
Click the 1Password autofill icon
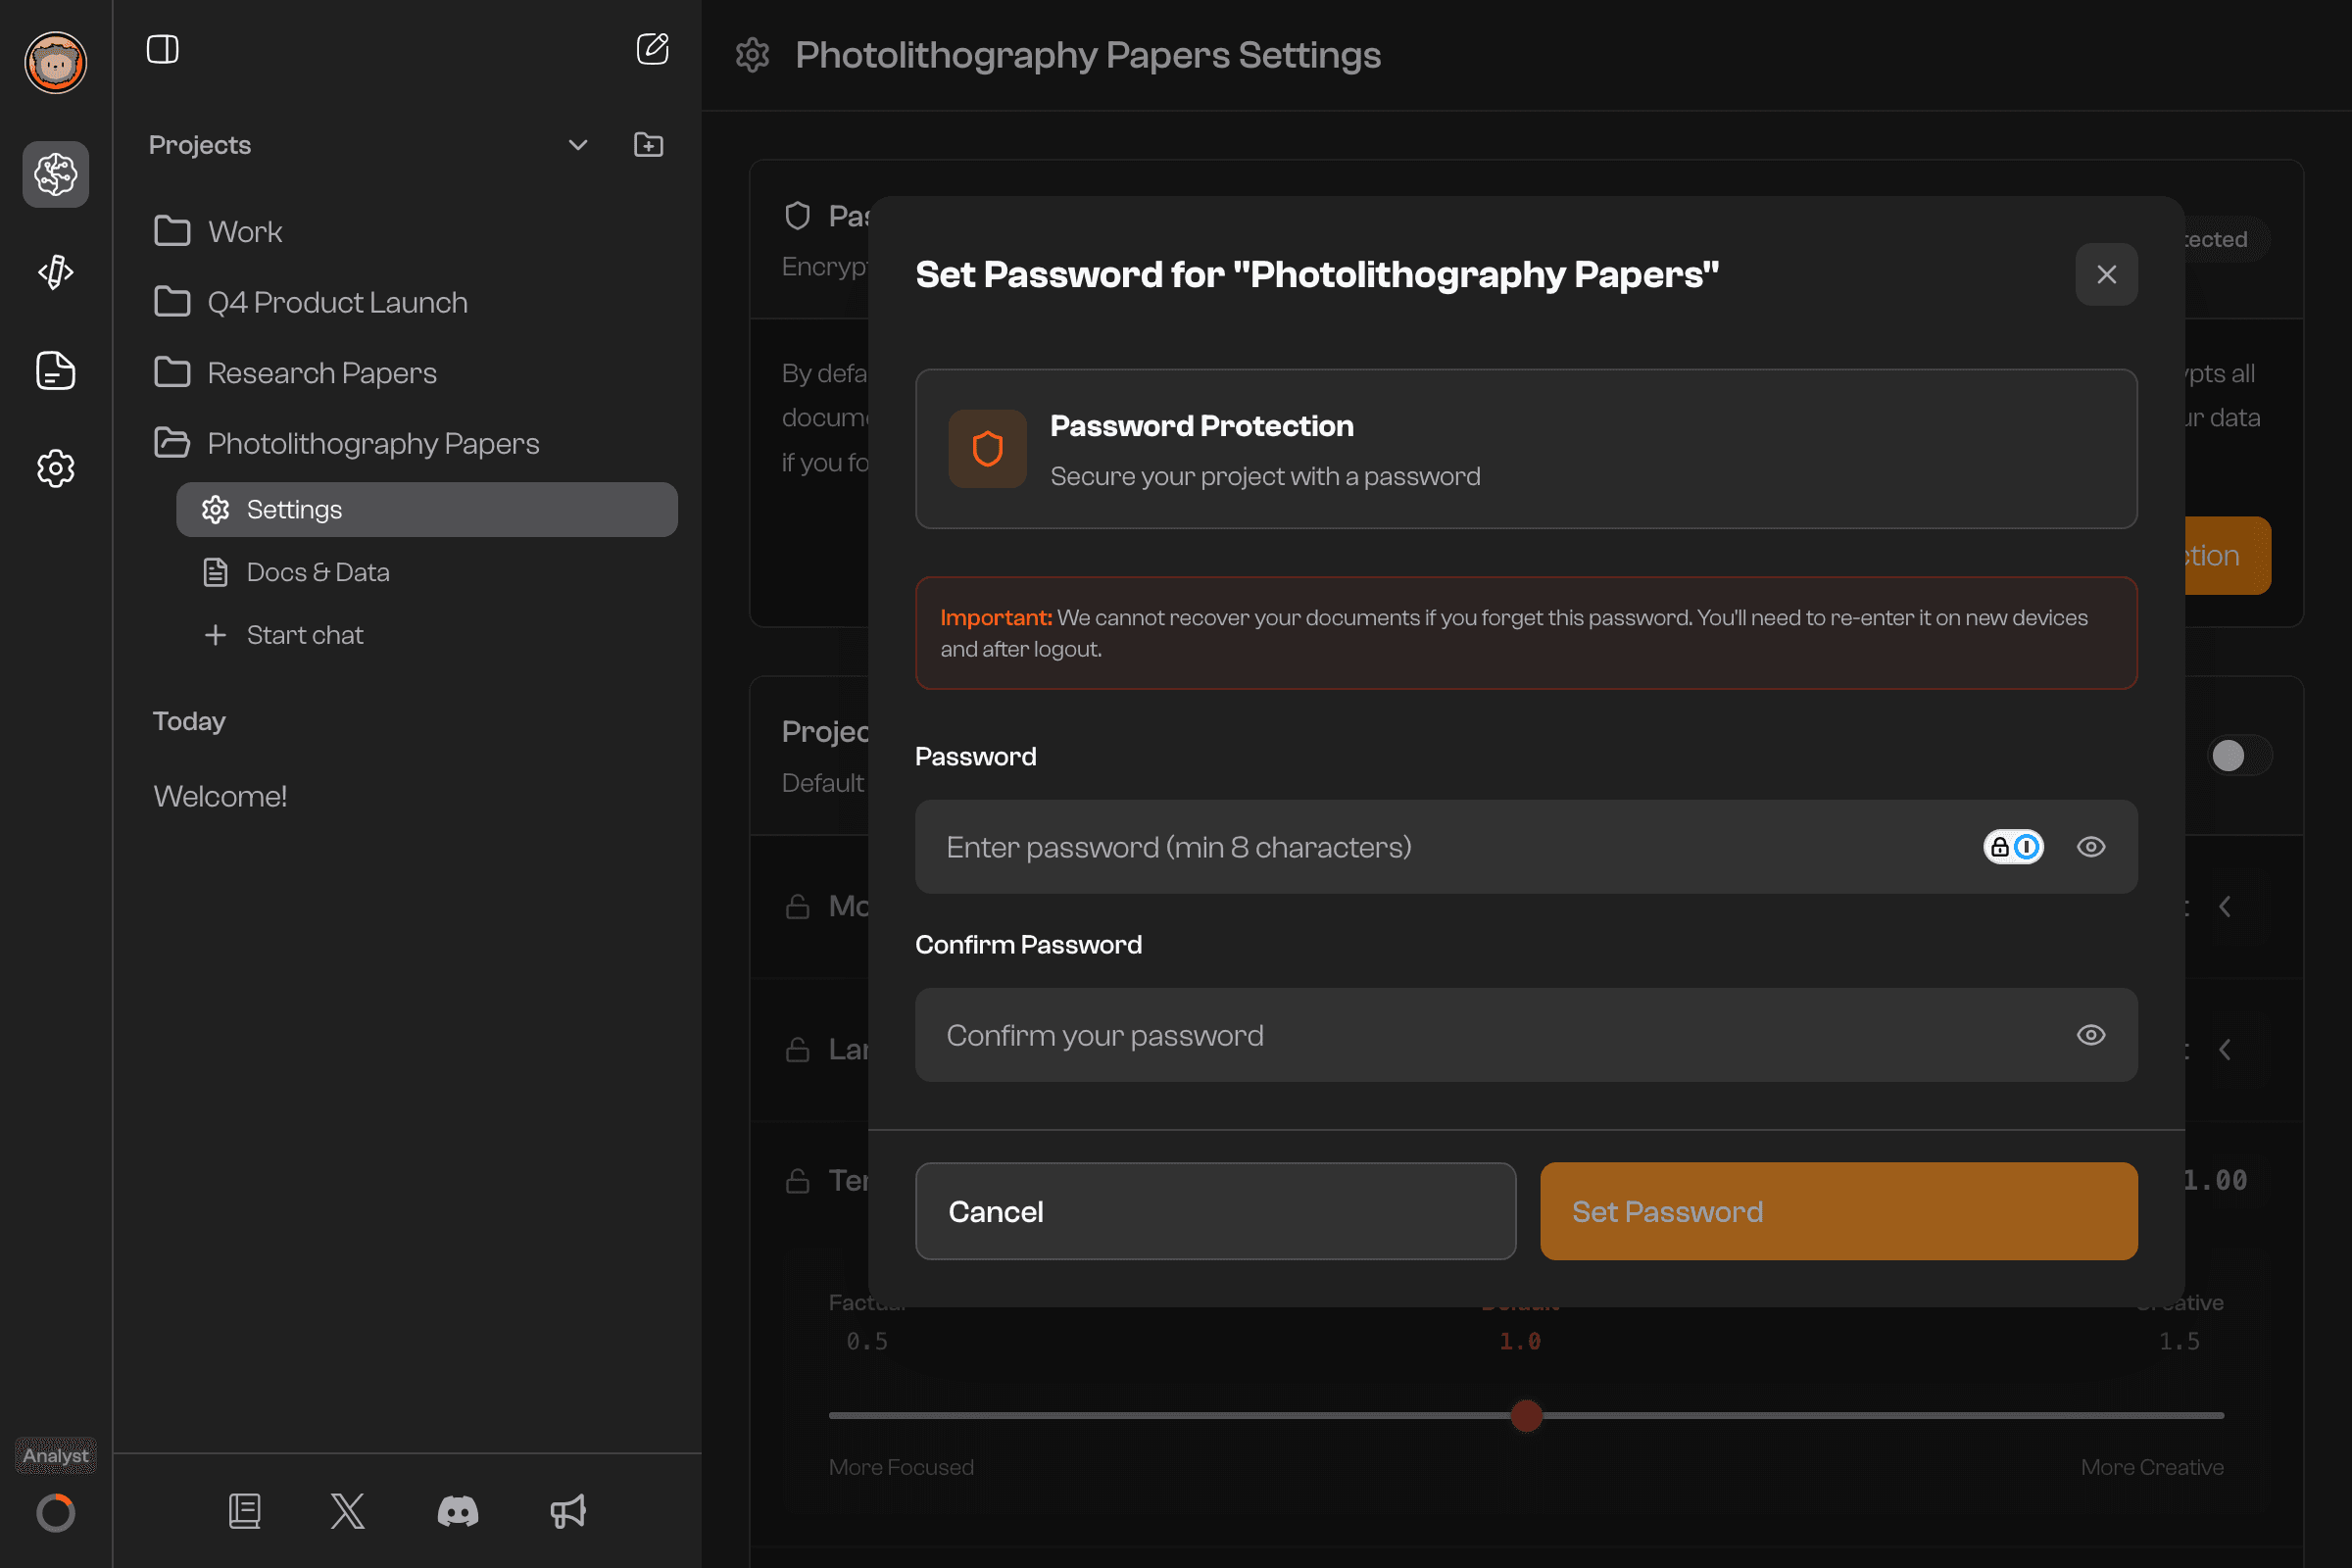click(2013, 847)
